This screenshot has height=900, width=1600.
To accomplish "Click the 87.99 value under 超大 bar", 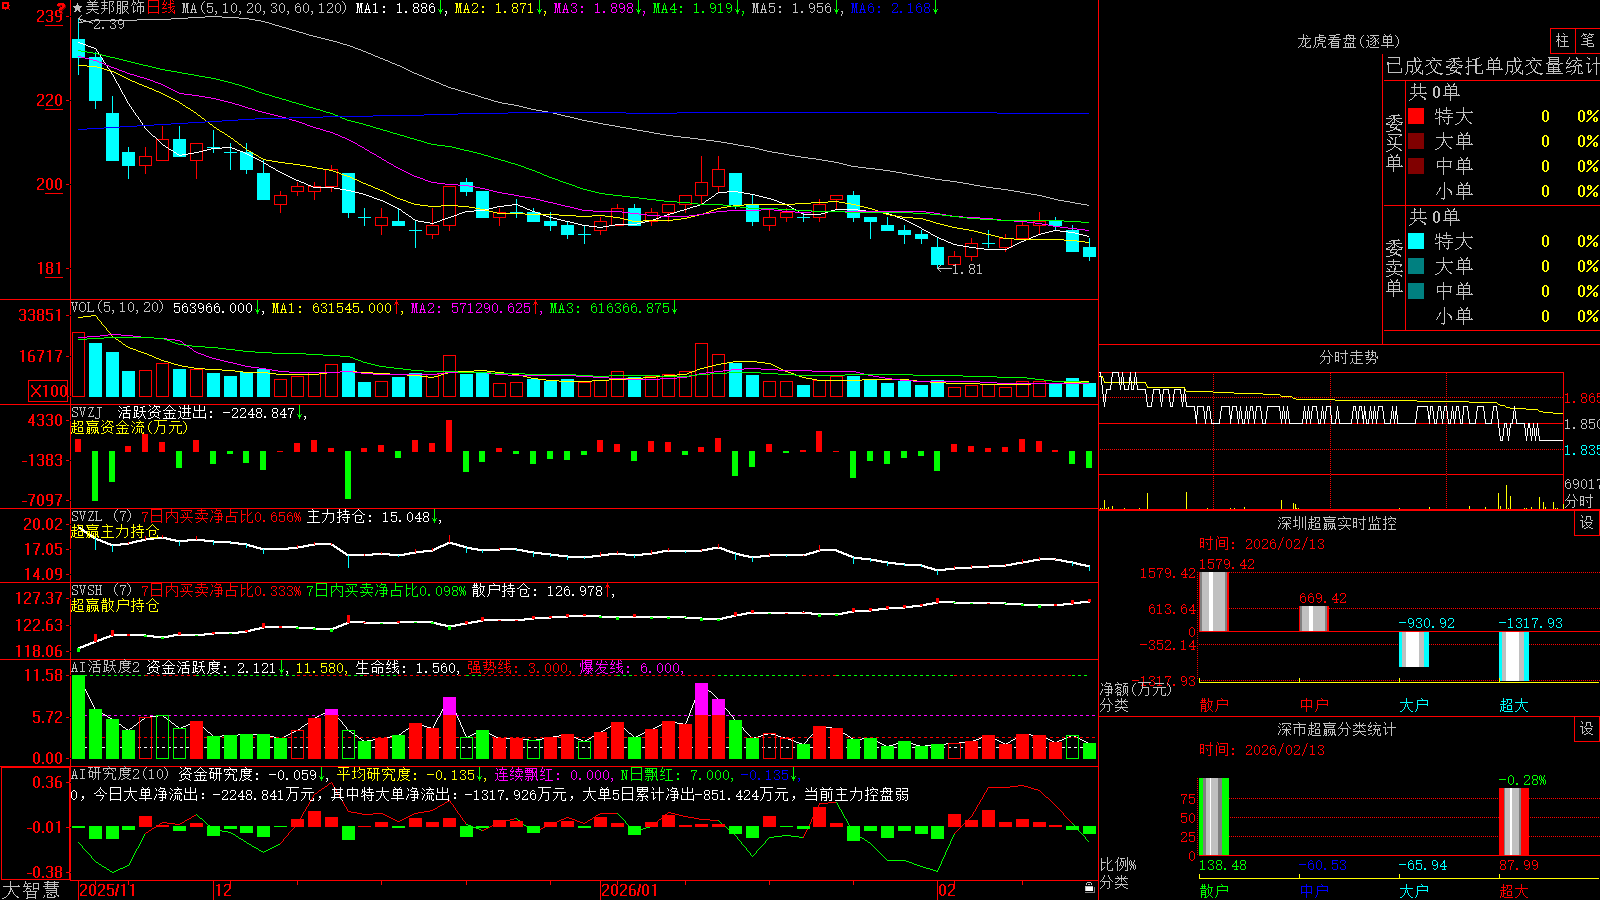I will pos(1518,865).
